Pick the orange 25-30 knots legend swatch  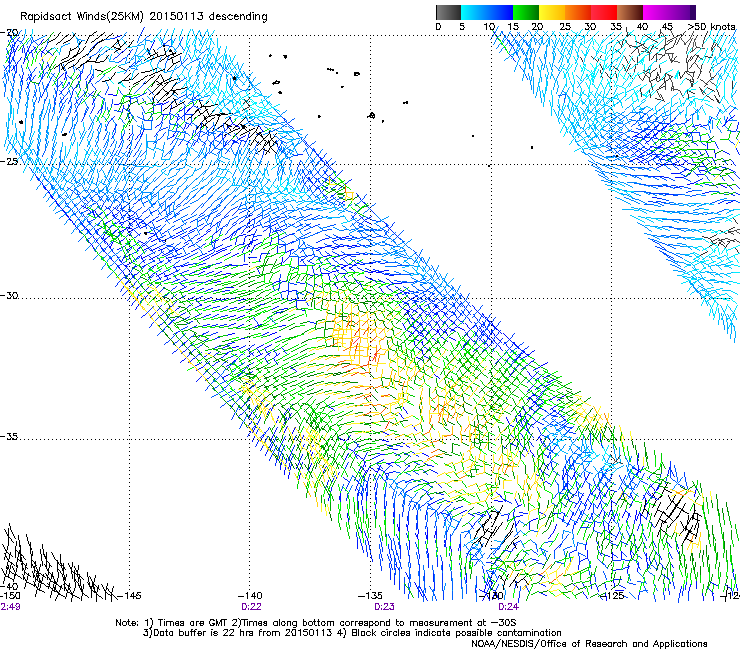pos(578,12)
